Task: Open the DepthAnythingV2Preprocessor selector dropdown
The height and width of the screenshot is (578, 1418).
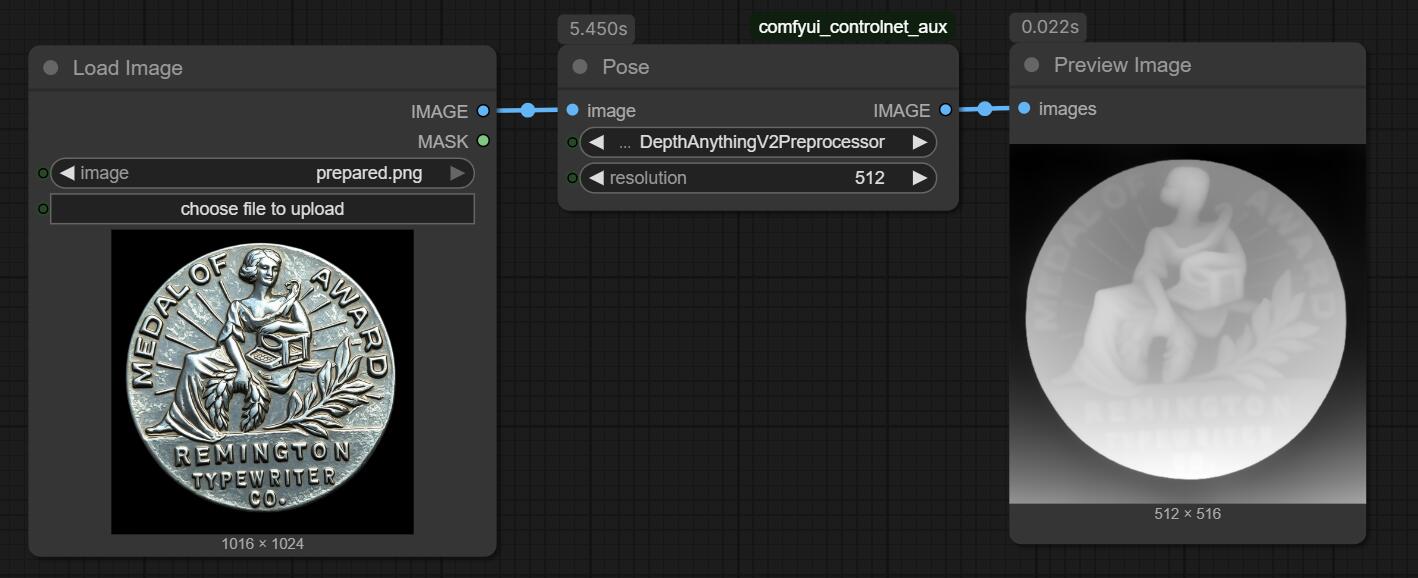Action: pyautogui.click(x=761, y=142)
